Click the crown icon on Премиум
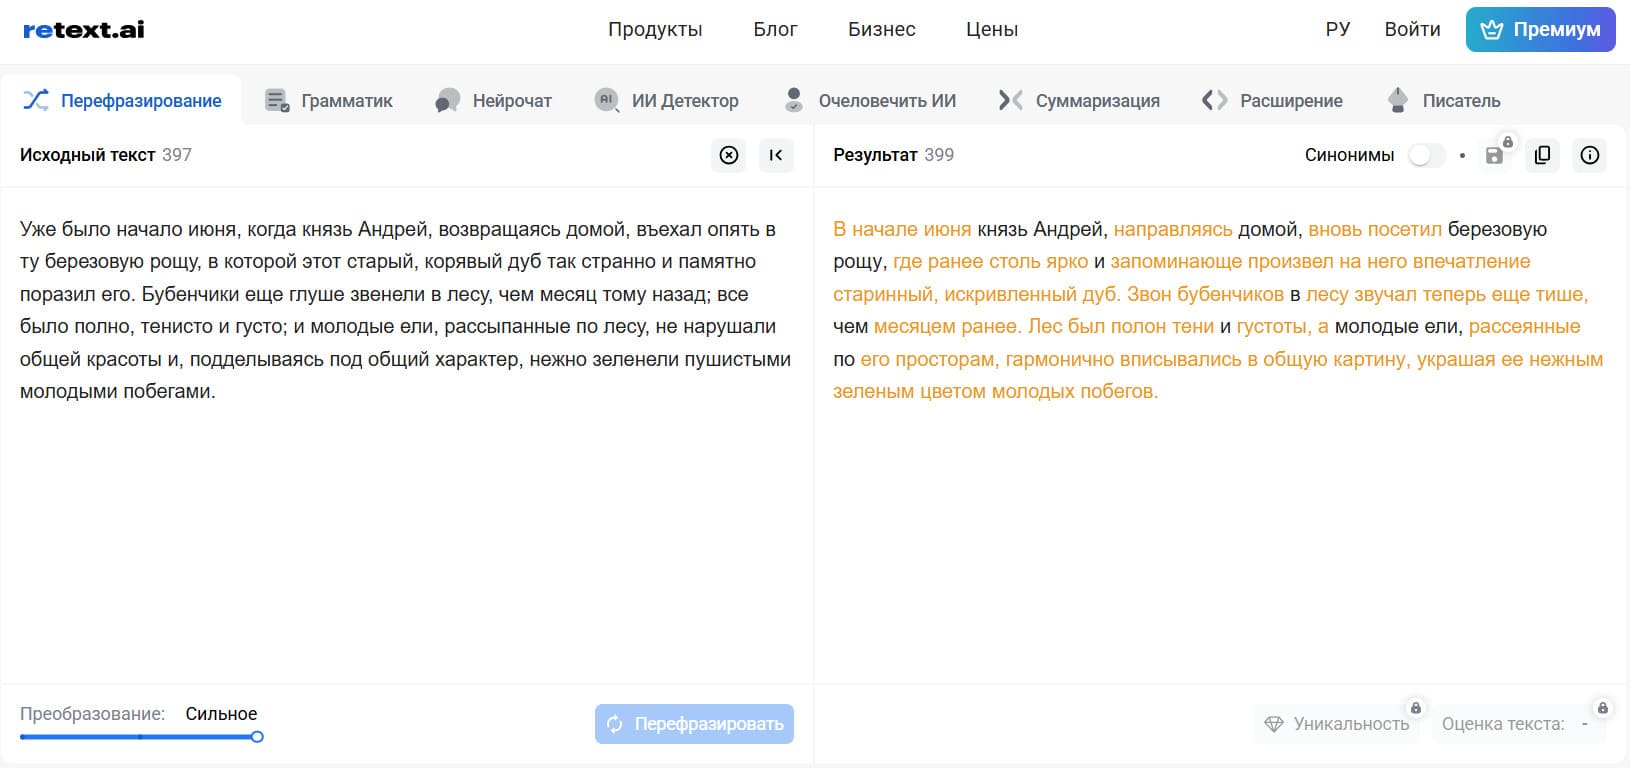This screenshot has height=768, width=1630. [x=1492, y=30]
